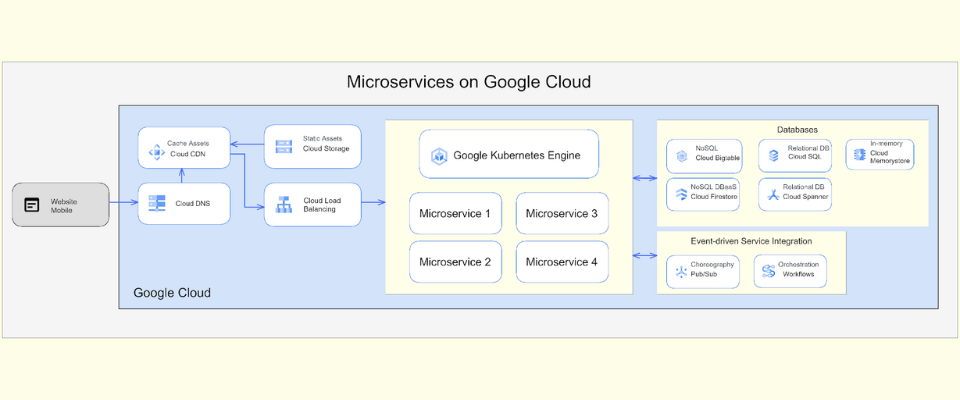Click the Pub/Sub icon
The height and width of the screenshot is (400, 960).
681,271
